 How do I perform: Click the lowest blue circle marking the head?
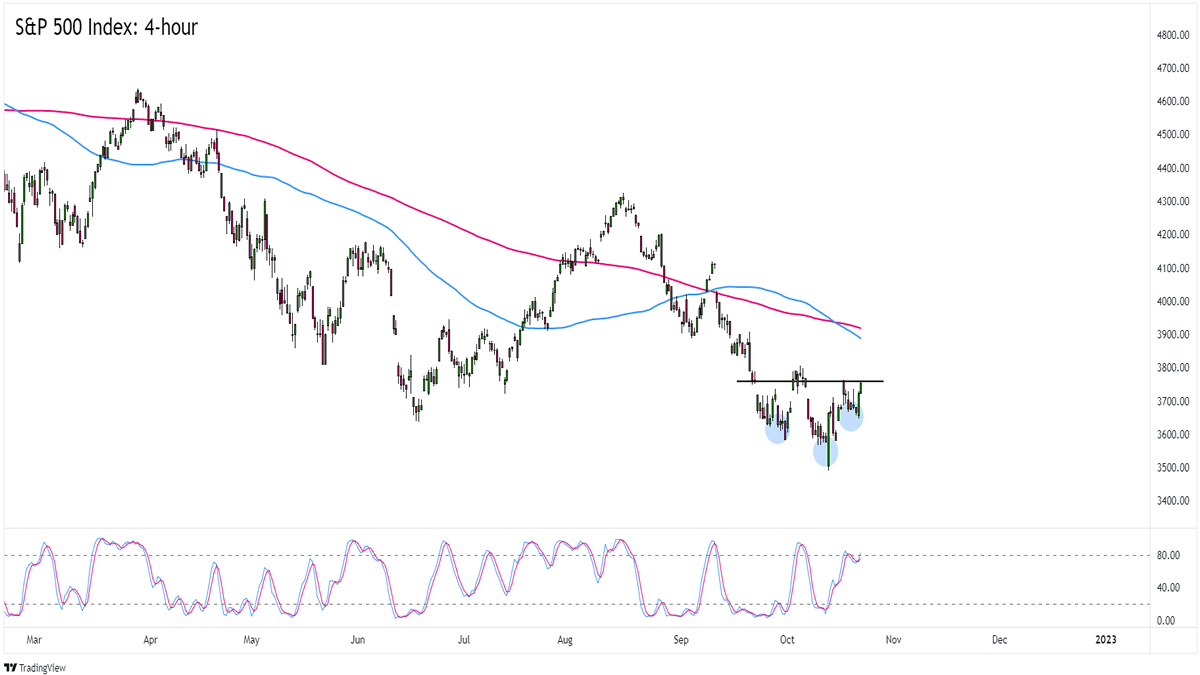(826, 453)
